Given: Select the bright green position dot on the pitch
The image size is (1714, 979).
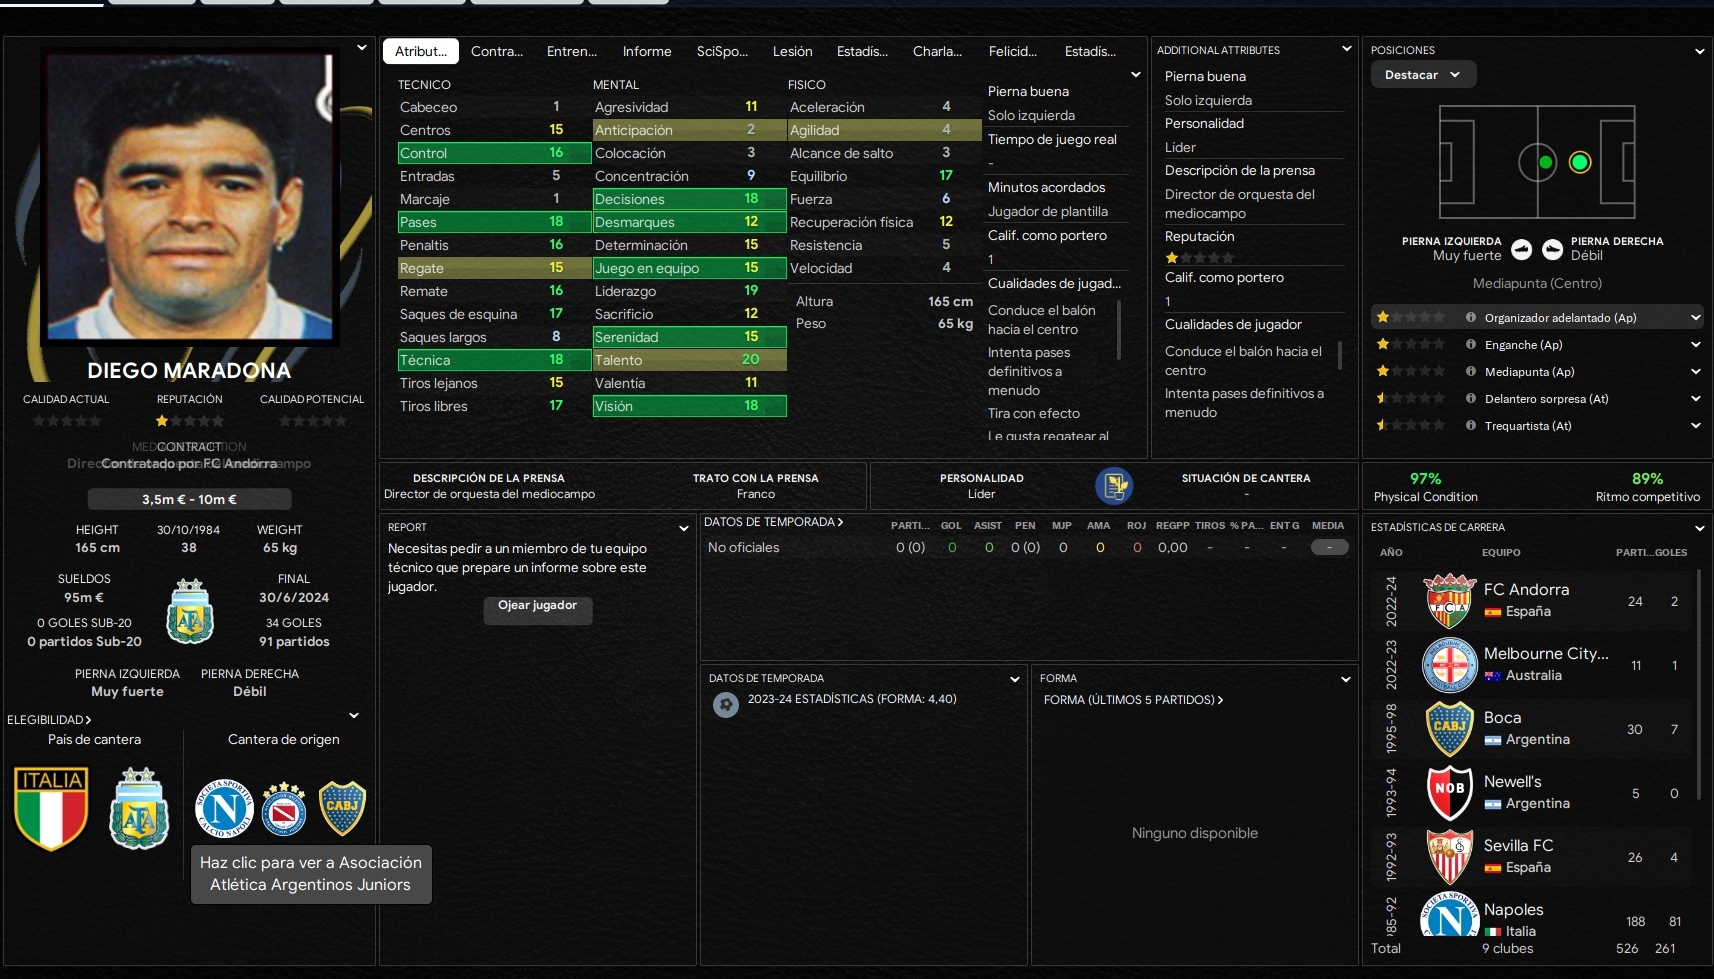Looking at the screenshot, I should 1580,162.
